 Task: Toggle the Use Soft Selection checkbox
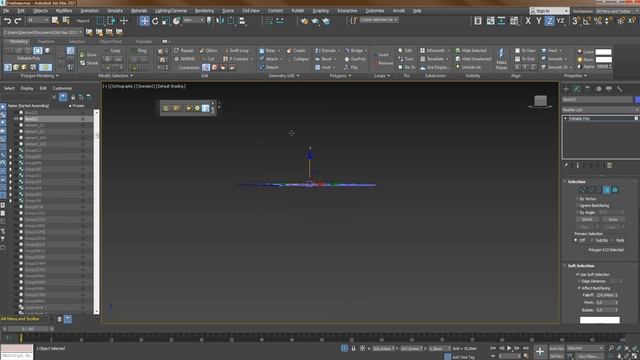coord(578,275)
